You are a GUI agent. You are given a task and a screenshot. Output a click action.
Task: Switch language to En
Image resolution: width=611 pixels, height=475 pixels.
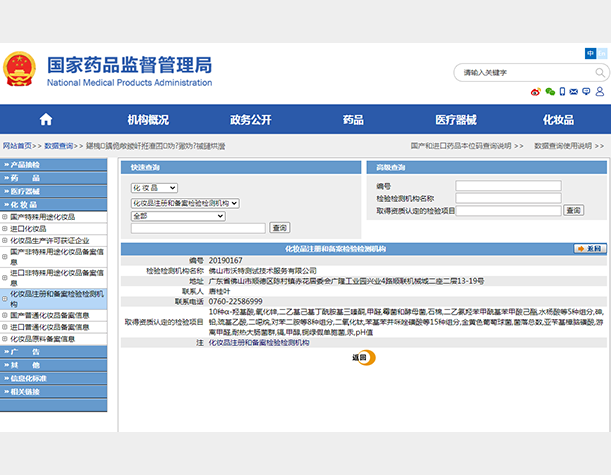(x=602, y=53)
